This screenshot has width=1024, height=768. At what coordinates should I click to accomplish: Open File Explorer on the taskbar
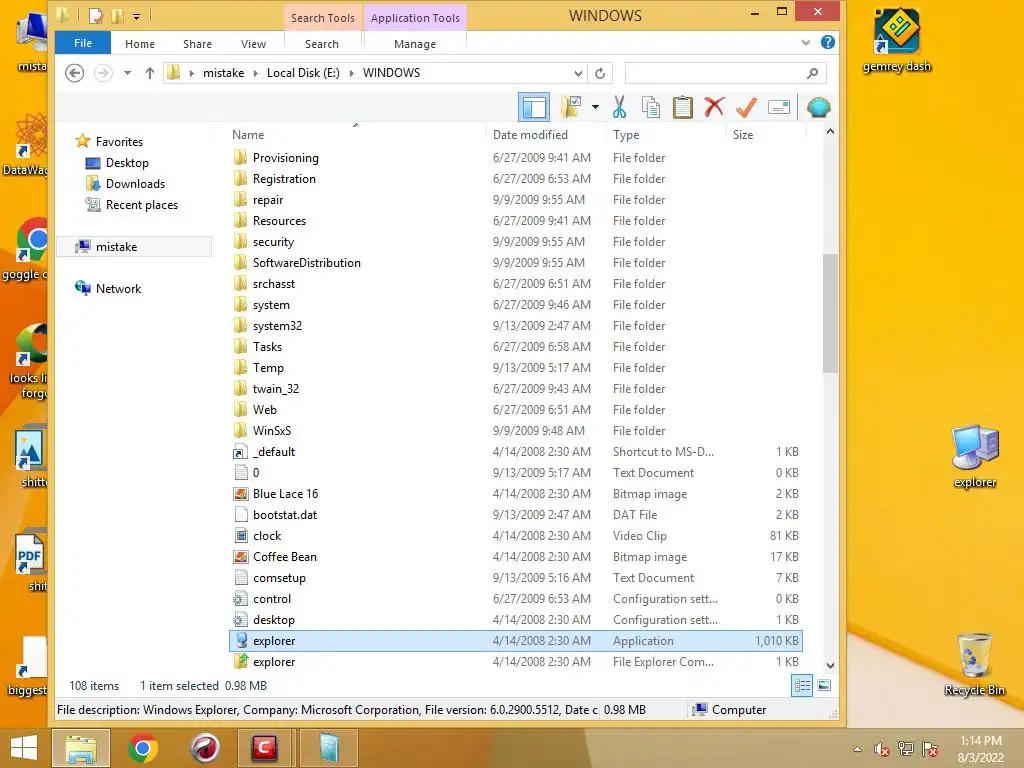(x=81, y=748)
